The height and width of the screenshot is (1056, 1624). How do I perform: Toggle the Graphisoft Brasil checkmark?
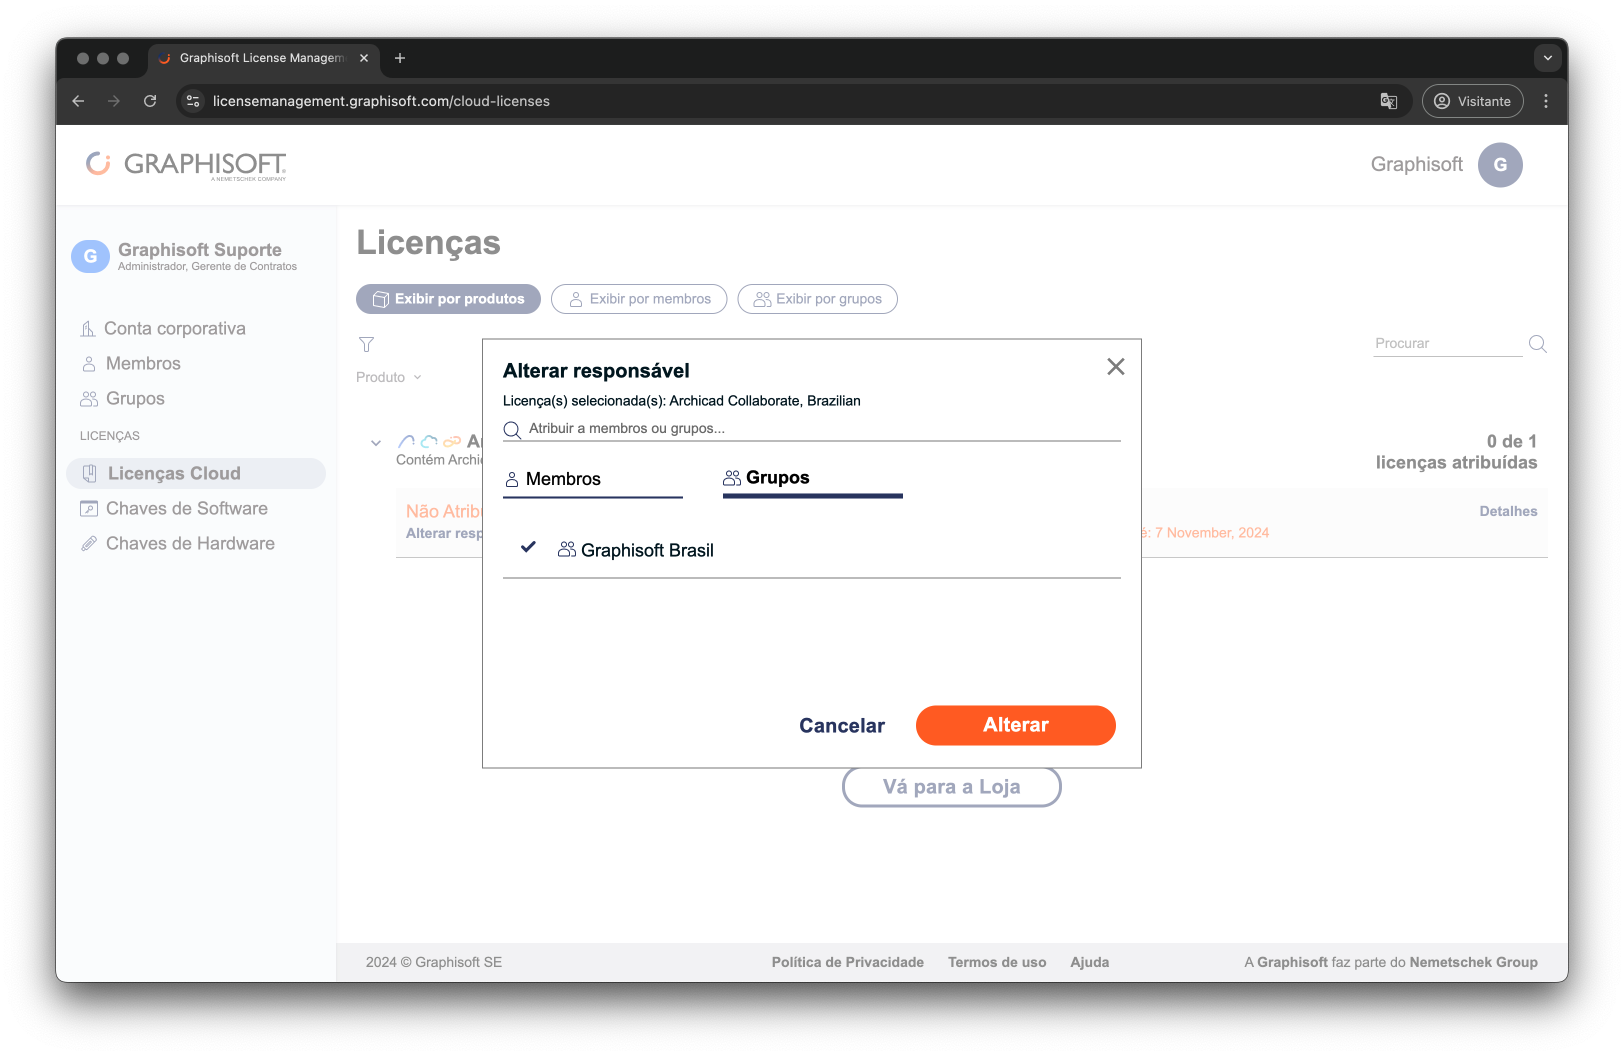[528, 547]
